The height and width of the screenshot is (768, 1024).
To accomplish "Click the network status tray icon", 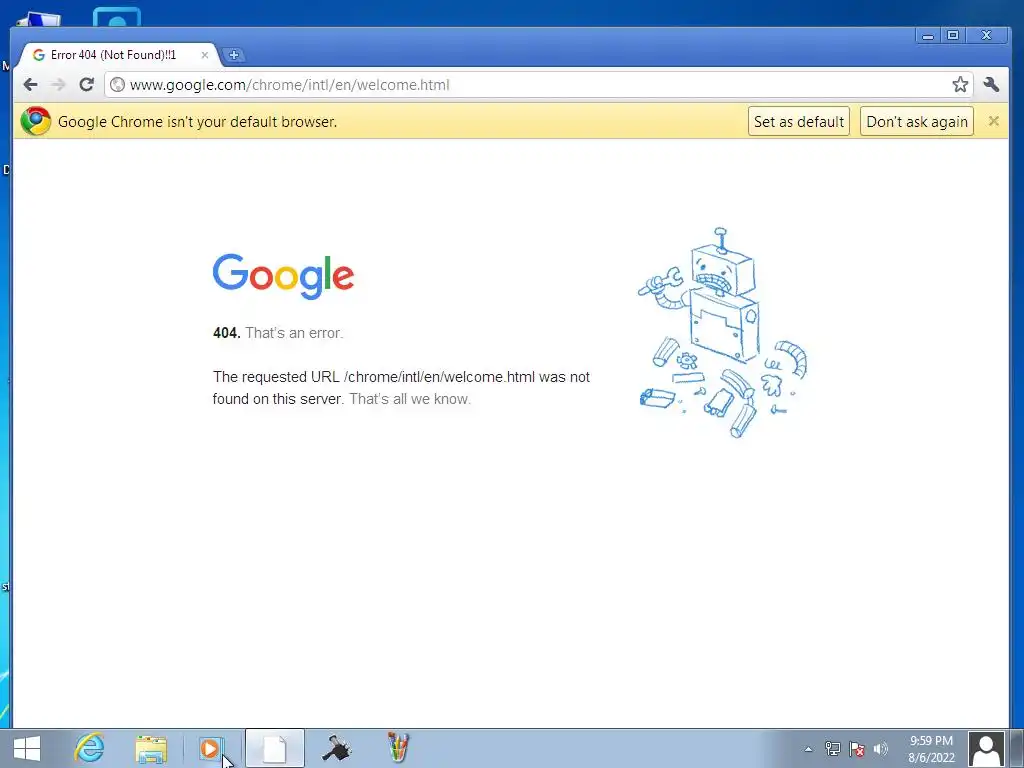I will 833,749.
